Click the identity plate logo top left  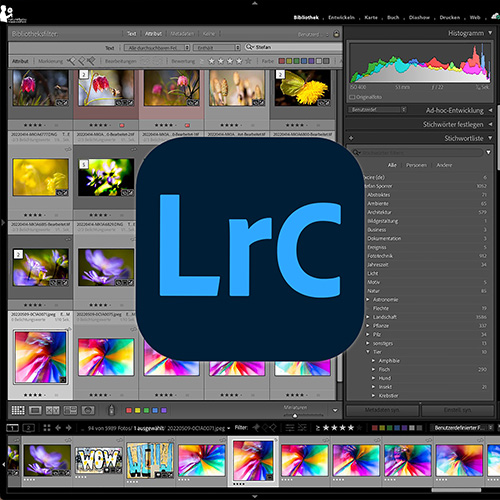pyautogui.click(x=13, y=14)
